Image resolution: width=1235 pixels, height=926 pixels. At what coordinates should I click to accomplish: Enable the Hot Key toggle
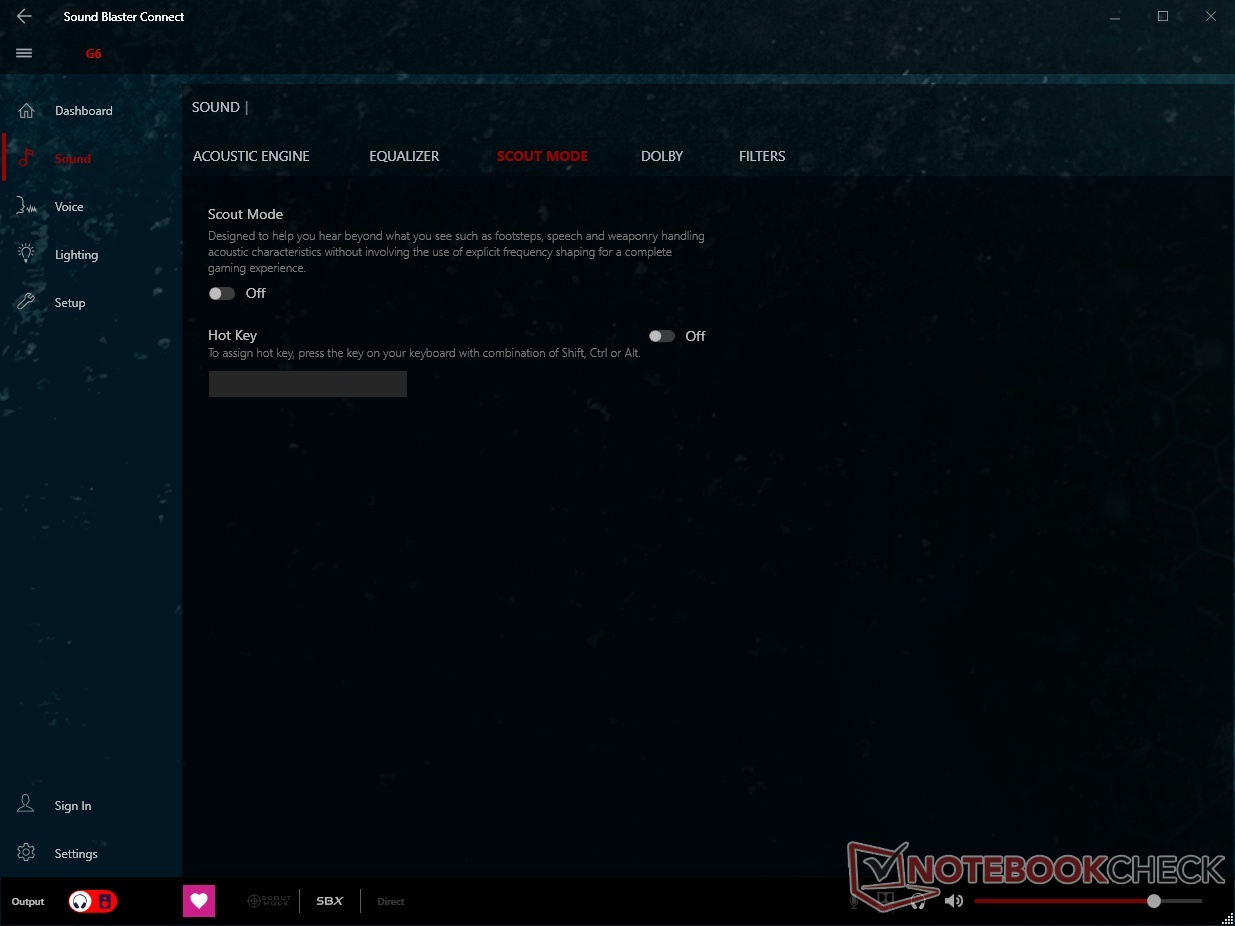click(661, 336)
